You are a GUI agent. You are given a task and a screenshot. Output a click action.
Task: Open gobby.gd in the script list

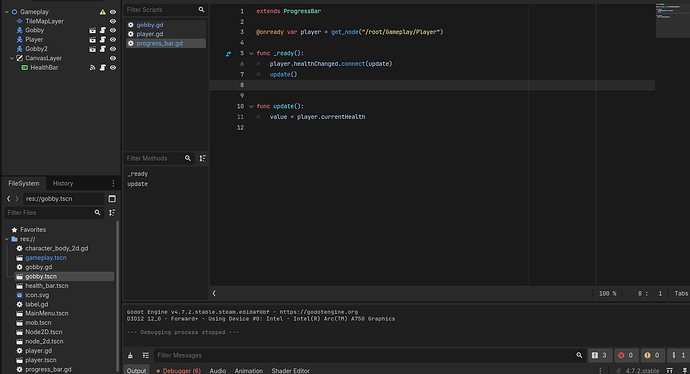coord(150,25)
